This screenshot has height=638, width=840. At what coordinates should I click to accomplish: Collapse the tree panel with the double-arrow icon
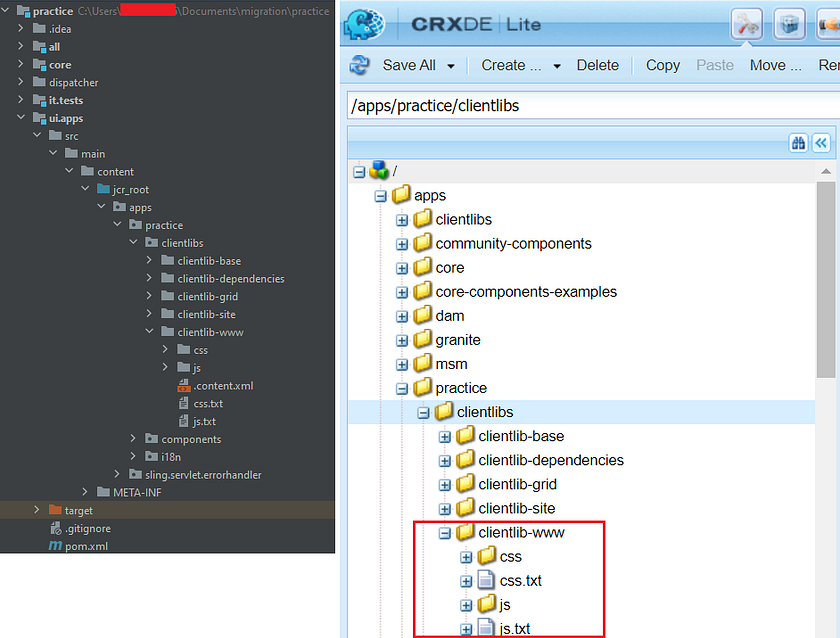coord(821,143)
